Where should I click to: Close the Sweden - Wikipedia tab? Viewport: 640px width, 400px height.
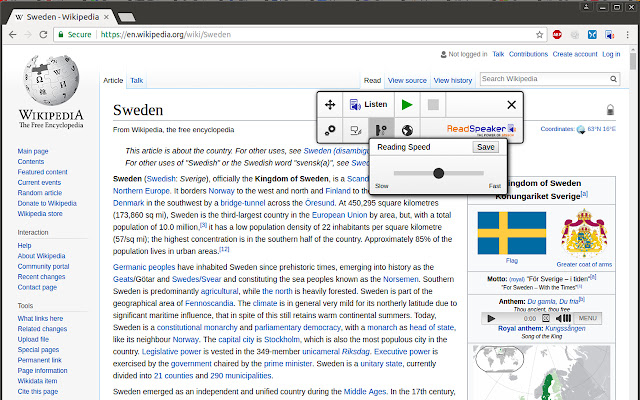pyautogui.click(x=106, y=17)
